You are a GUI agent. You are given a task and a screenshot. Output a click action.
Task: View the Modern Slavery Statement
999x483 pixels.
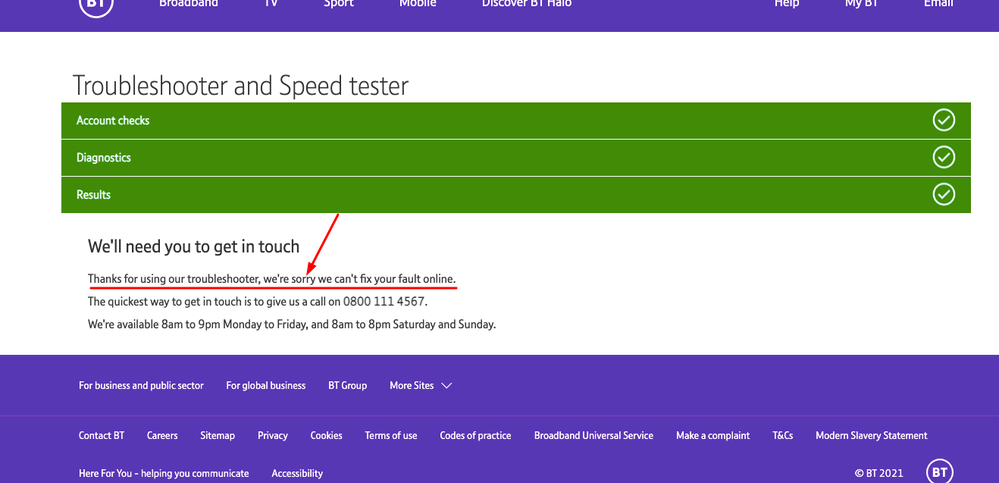pos(871,435)
